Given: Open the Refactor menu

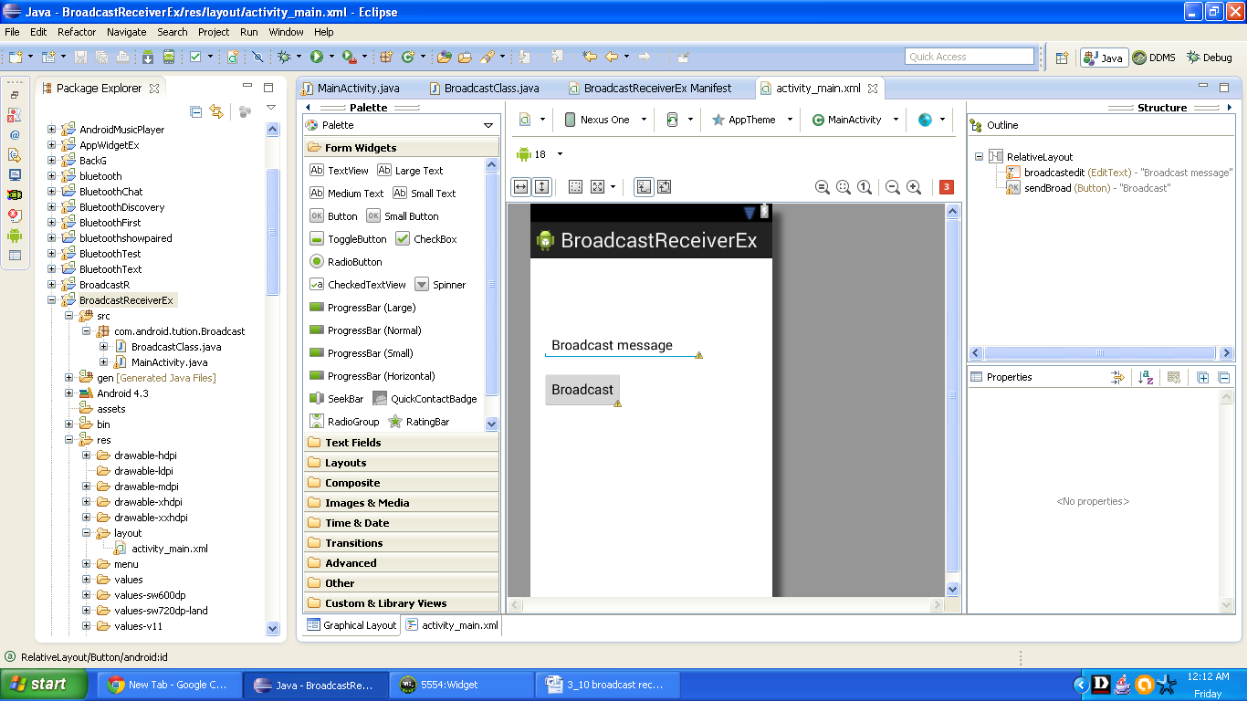Looking at the screenshot, I should pyautogui.click(x=77, y=32).
